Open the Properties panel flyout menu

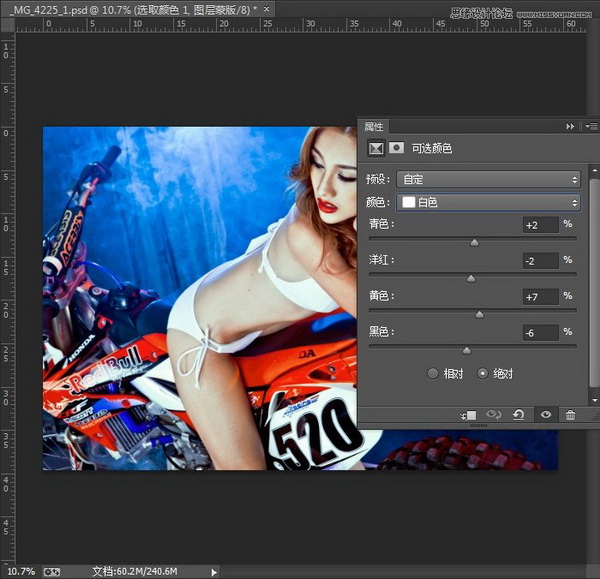pyautogui.click(x=591, y=127)
